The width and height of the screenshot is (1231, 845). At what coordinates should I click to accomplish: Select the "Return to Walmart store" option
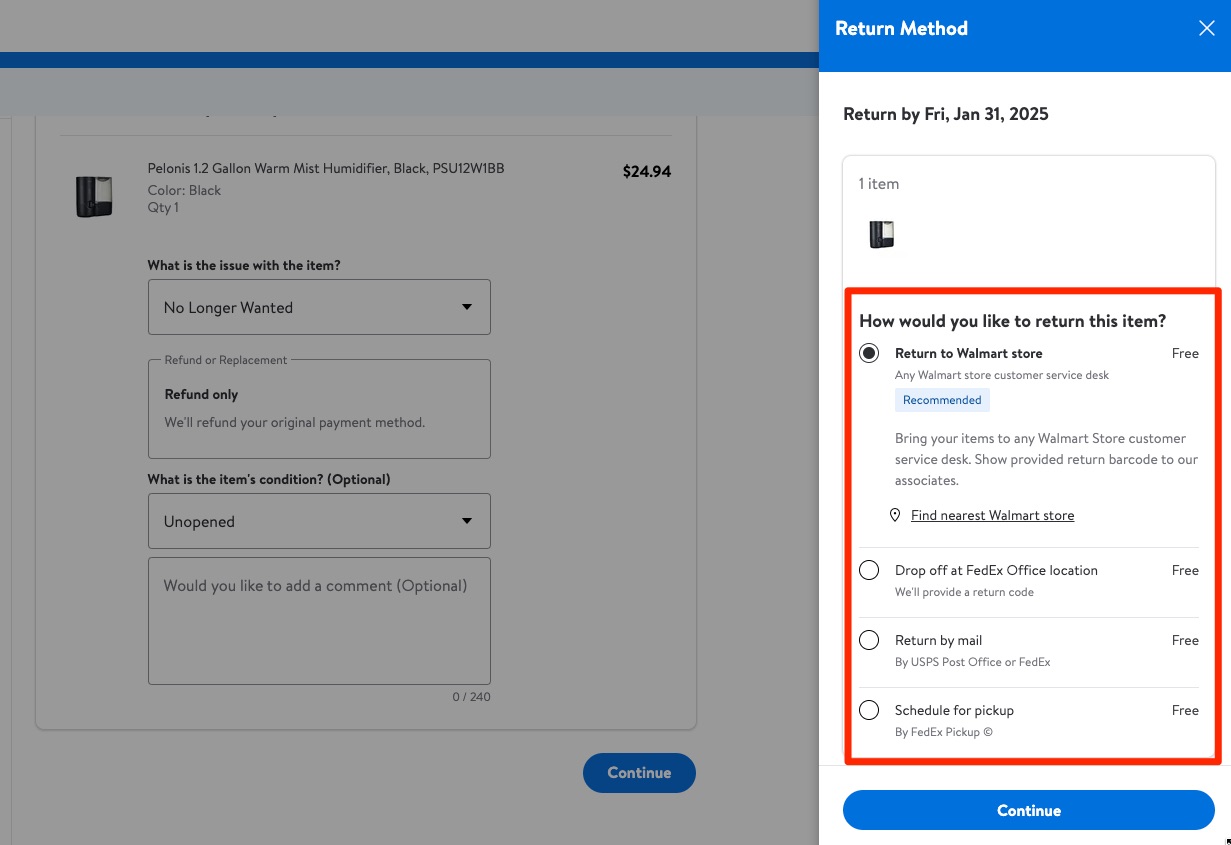869,353
